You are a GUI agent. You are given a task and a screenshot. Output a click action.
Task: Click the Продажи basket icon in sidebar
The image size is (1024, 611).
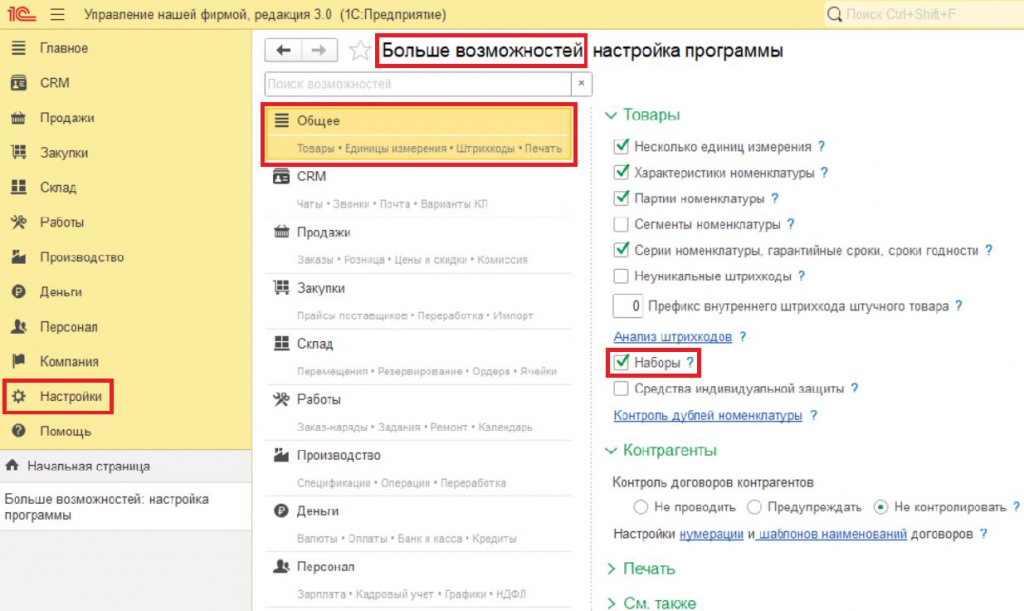tap(18, 118)
